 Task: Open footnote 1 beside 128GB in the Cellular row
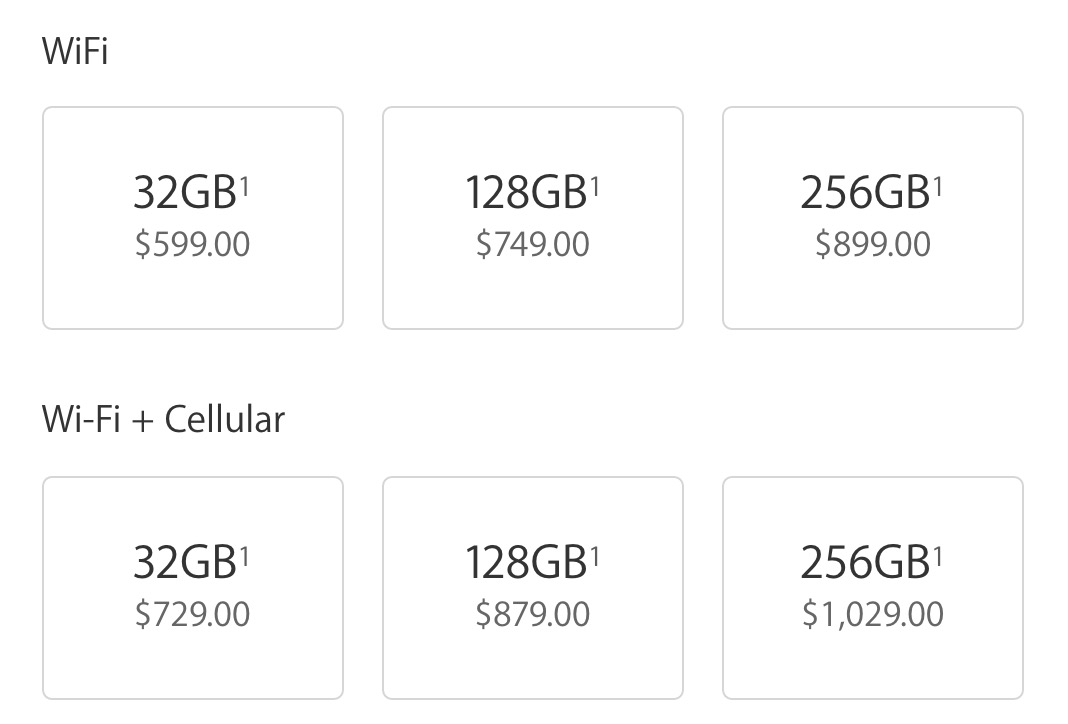[595, 552]
